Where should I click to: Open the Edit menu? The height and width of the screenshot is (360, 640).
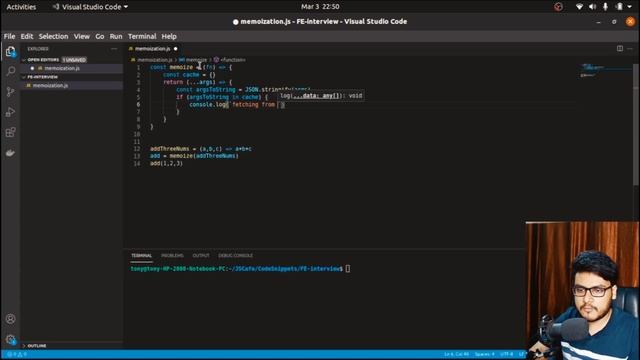point(27,36)
